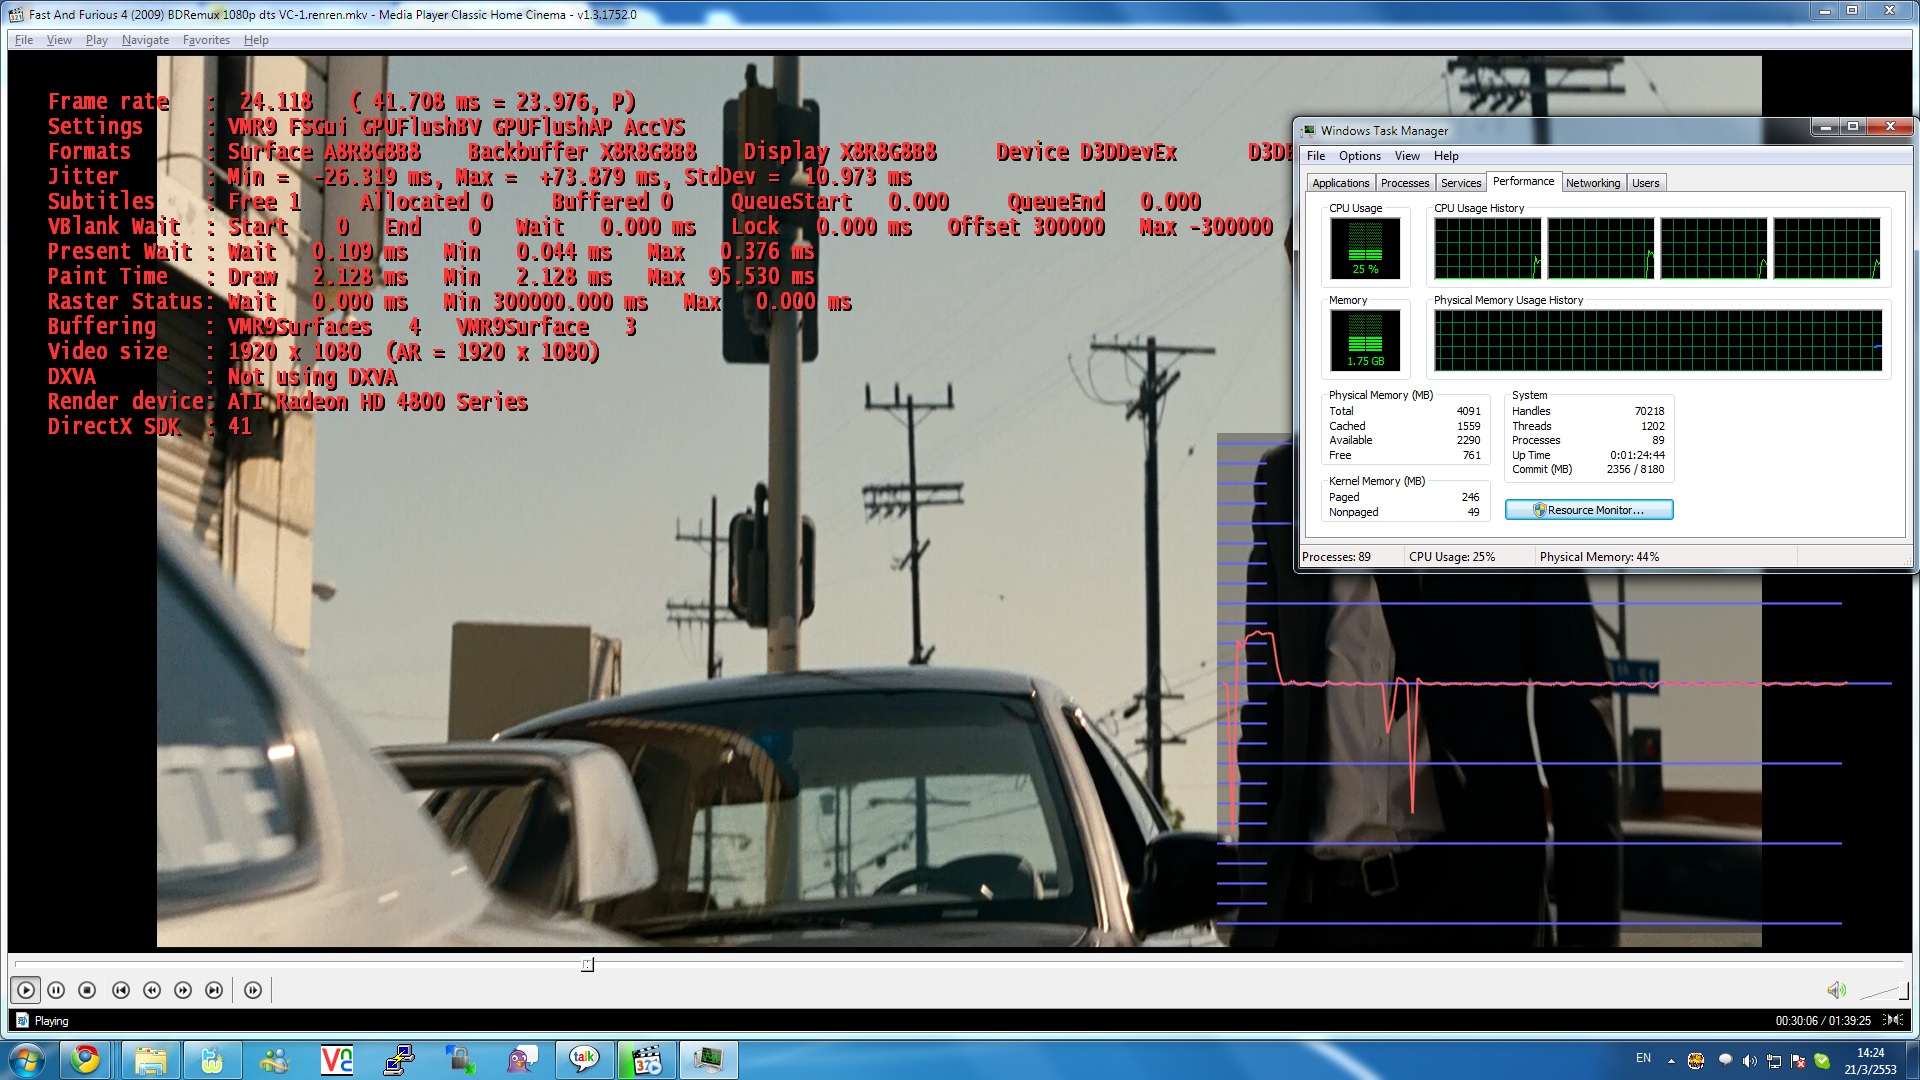Switch to the Processes tab
The image size is (1920, 1080).
[1404, 183]
